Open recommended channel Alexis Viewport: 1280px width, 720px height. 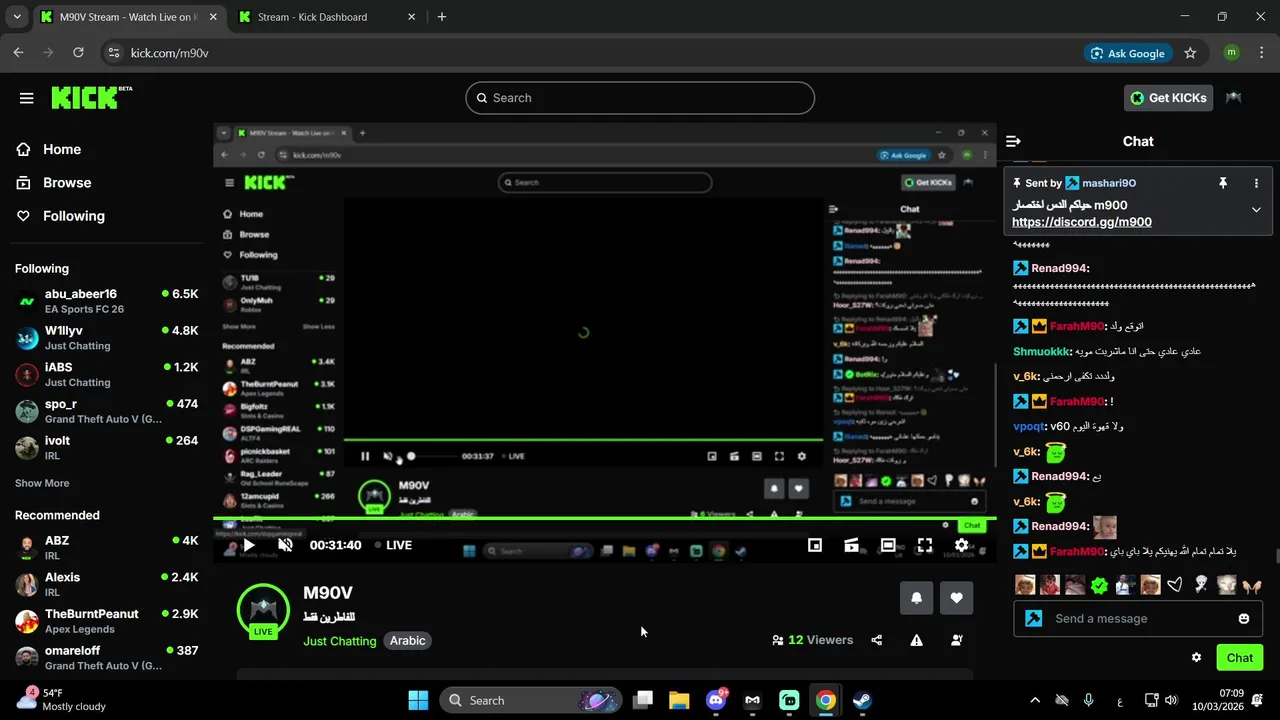(107, 584)
